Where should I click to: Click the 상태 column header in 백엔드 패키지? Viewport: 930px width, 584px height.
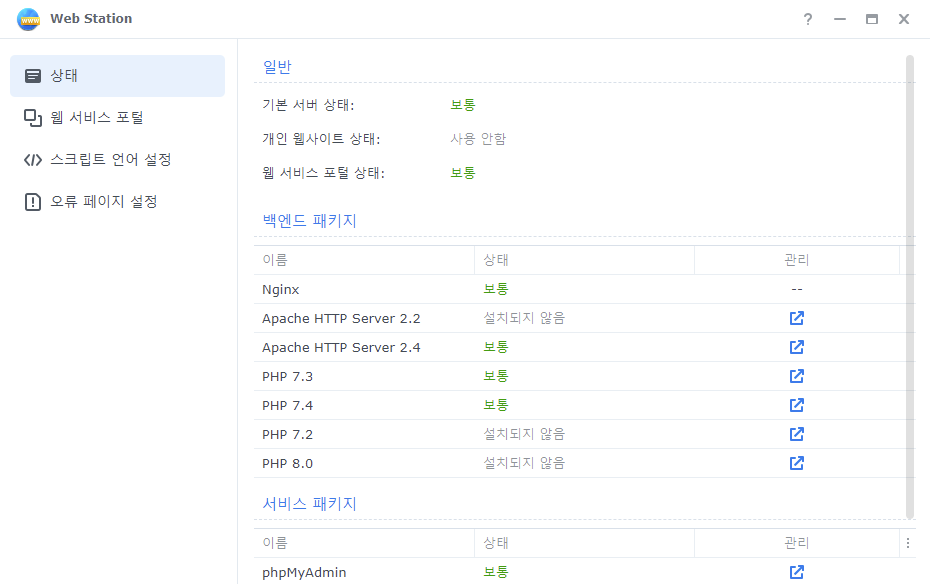(584, 260)
